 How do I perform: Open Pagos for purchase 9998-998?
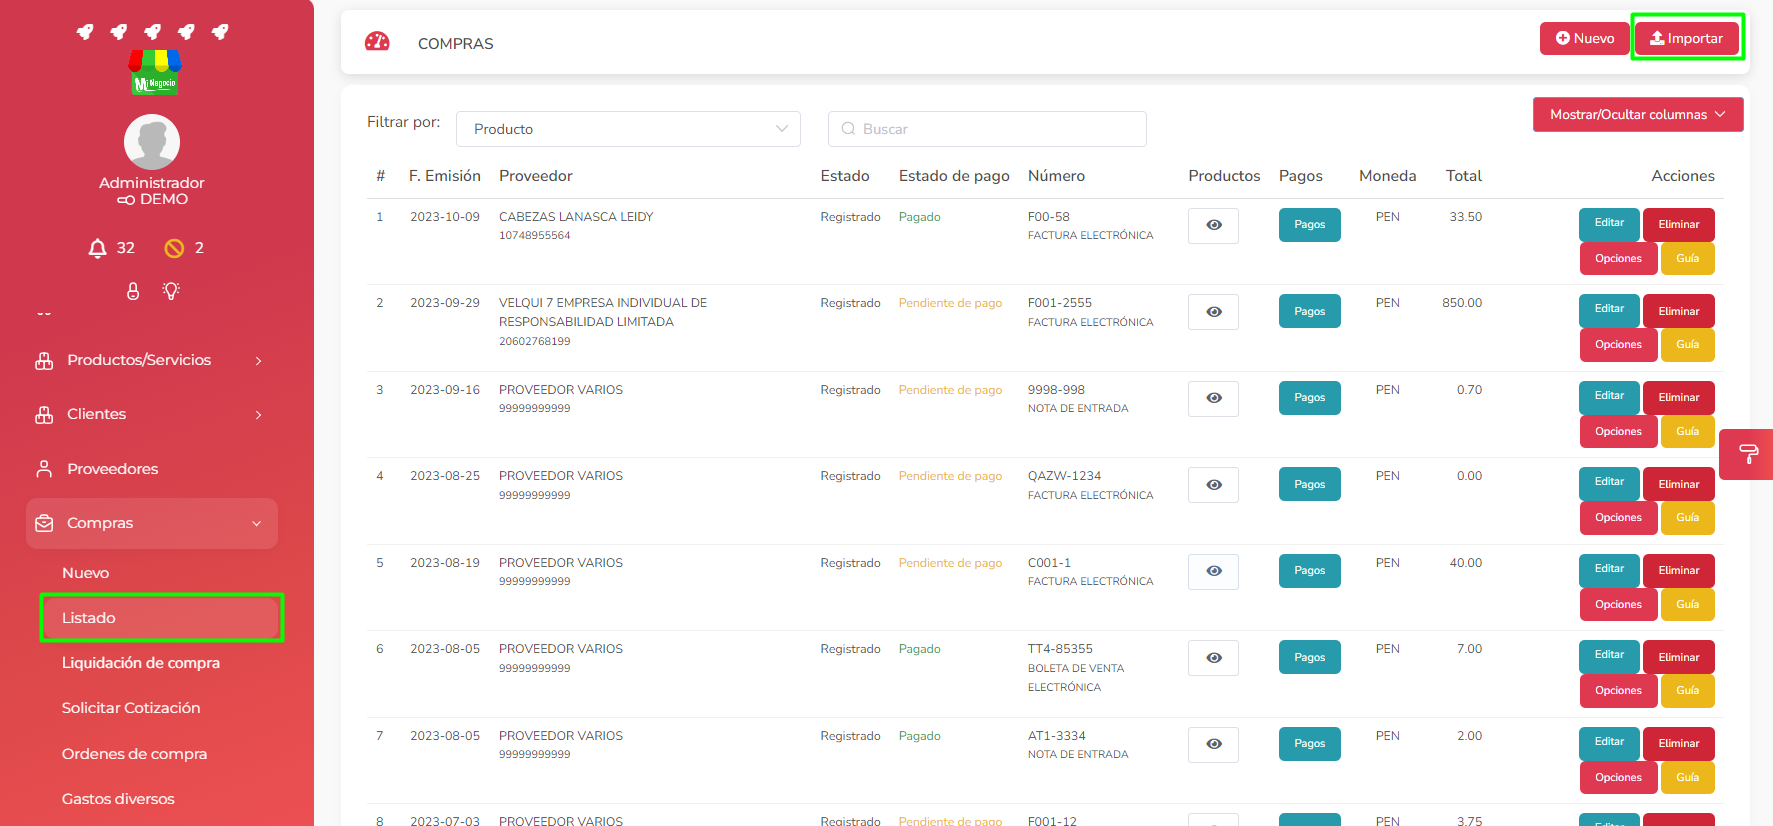point(1309,398)
